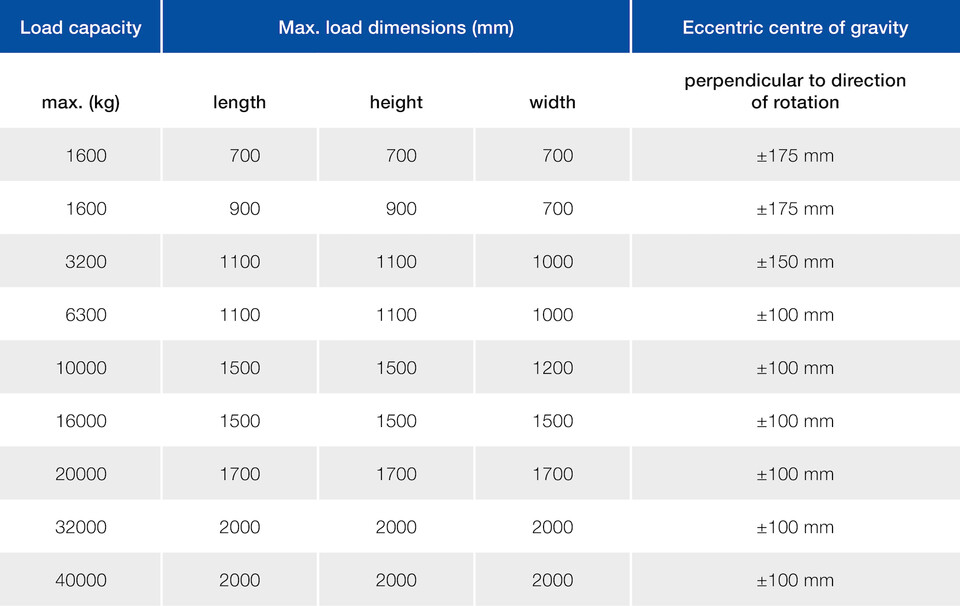Click the max. (kg) subheader
The height and width of the screenshot is (606, 960).
tap(80, 102)
